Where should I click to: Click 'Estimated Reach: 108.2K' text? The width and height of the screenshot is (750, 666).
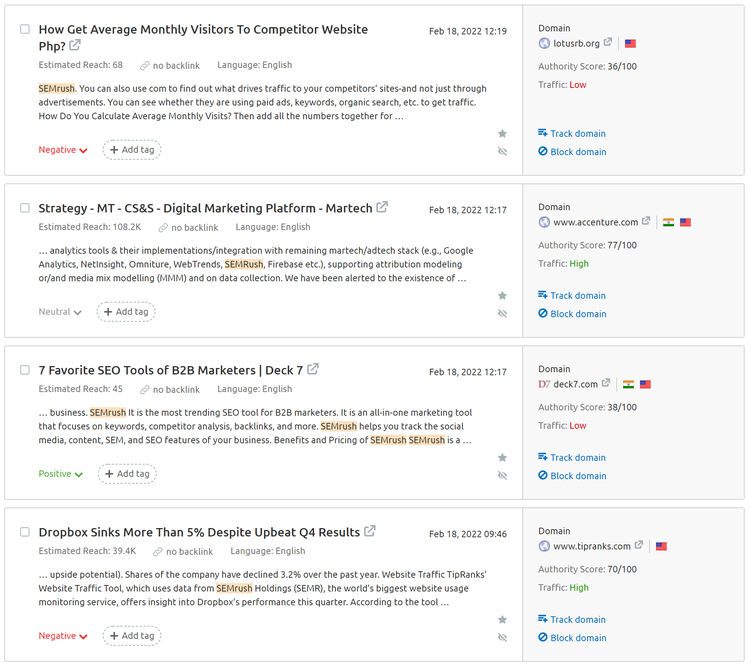(90, 227)
